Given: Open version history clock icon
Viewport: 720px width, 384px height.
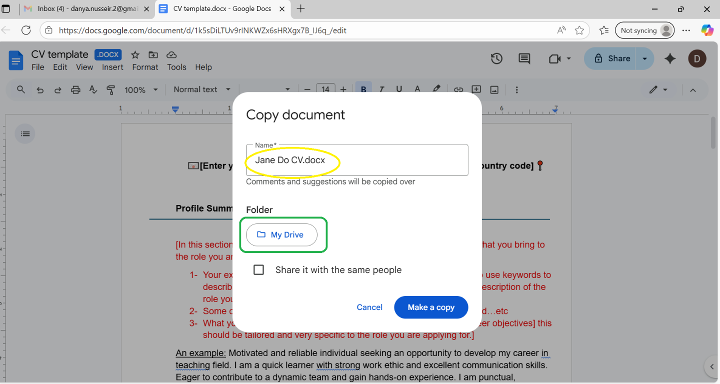Looking at the screenshot, I should point(496,59).
